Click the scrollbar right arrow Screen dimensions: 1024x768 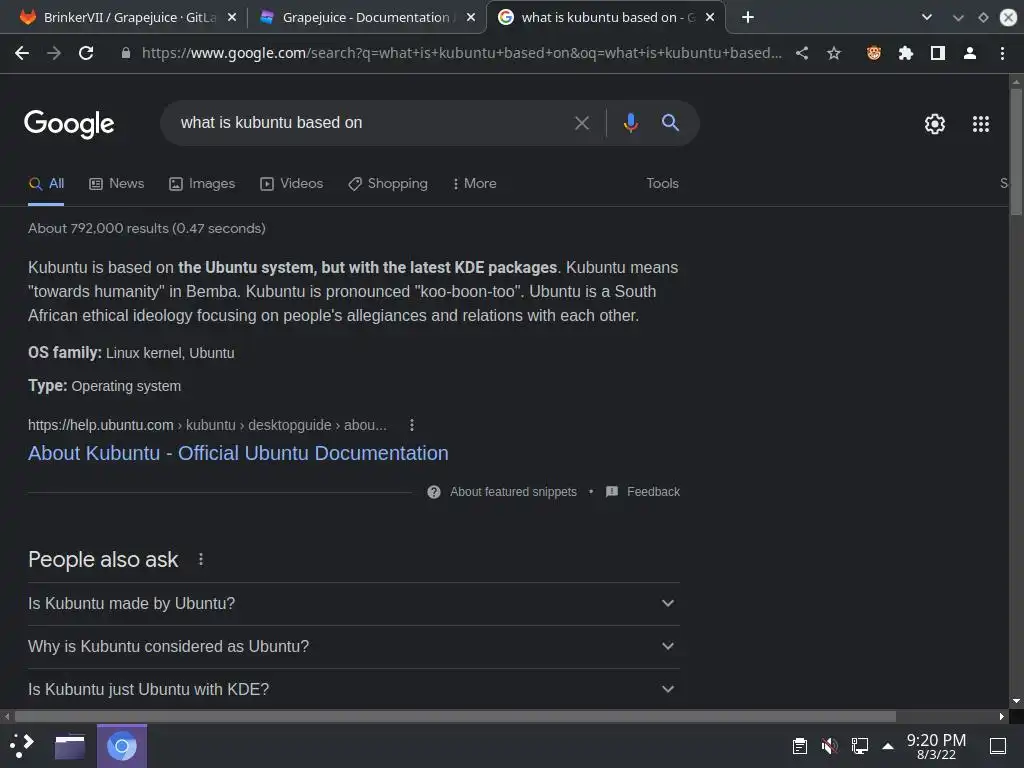tap(1002, 716)
